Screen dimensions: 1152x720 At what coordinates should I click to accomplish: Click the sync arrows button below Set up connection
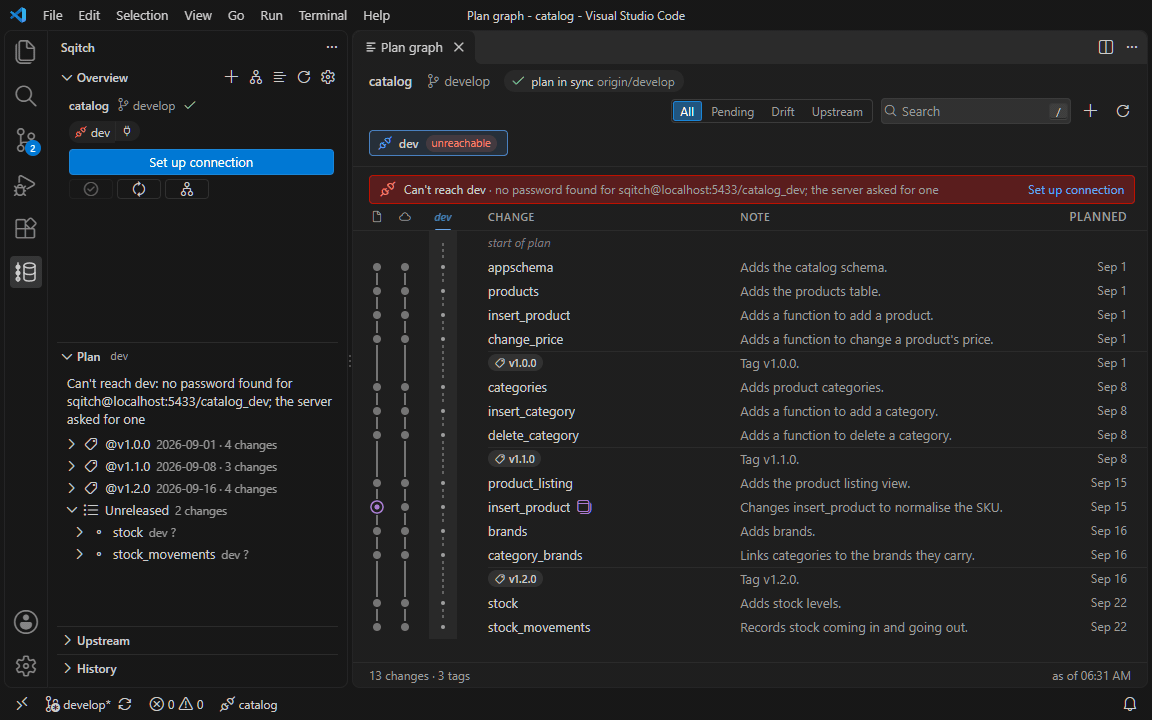click(x=139, y=190)
